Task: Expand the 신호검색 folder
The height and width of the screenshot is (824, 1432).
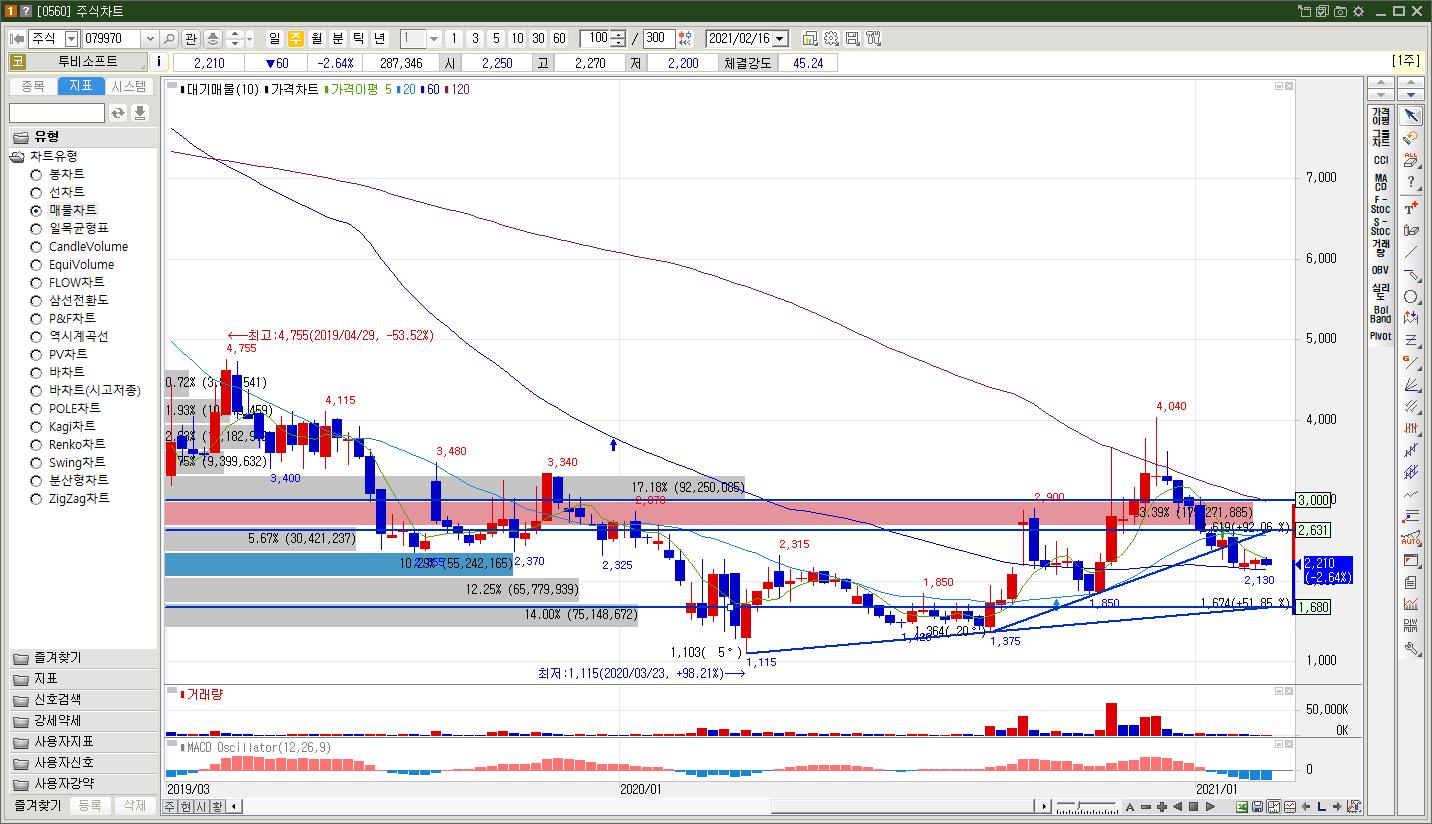Action: pyautogui.click(x=83, y=700)
